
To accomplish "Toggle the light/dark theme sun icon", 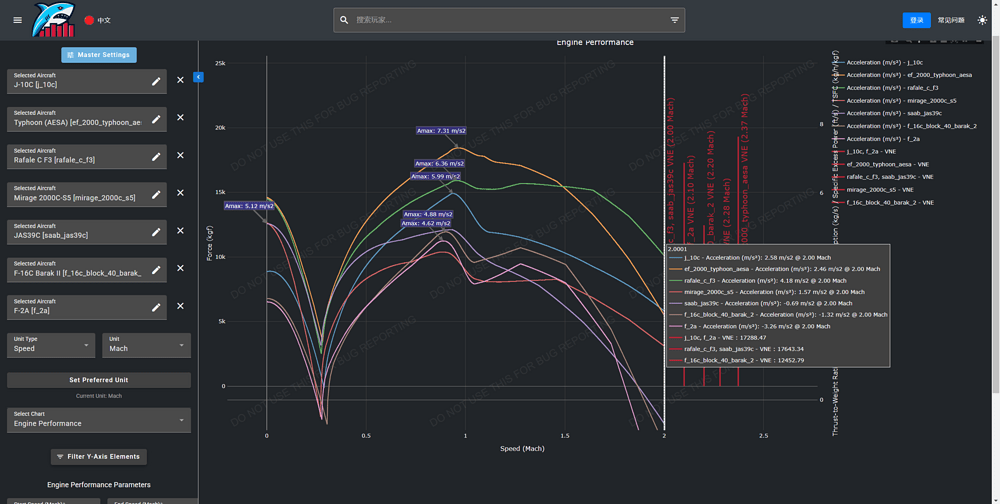I will click(982, 20).
